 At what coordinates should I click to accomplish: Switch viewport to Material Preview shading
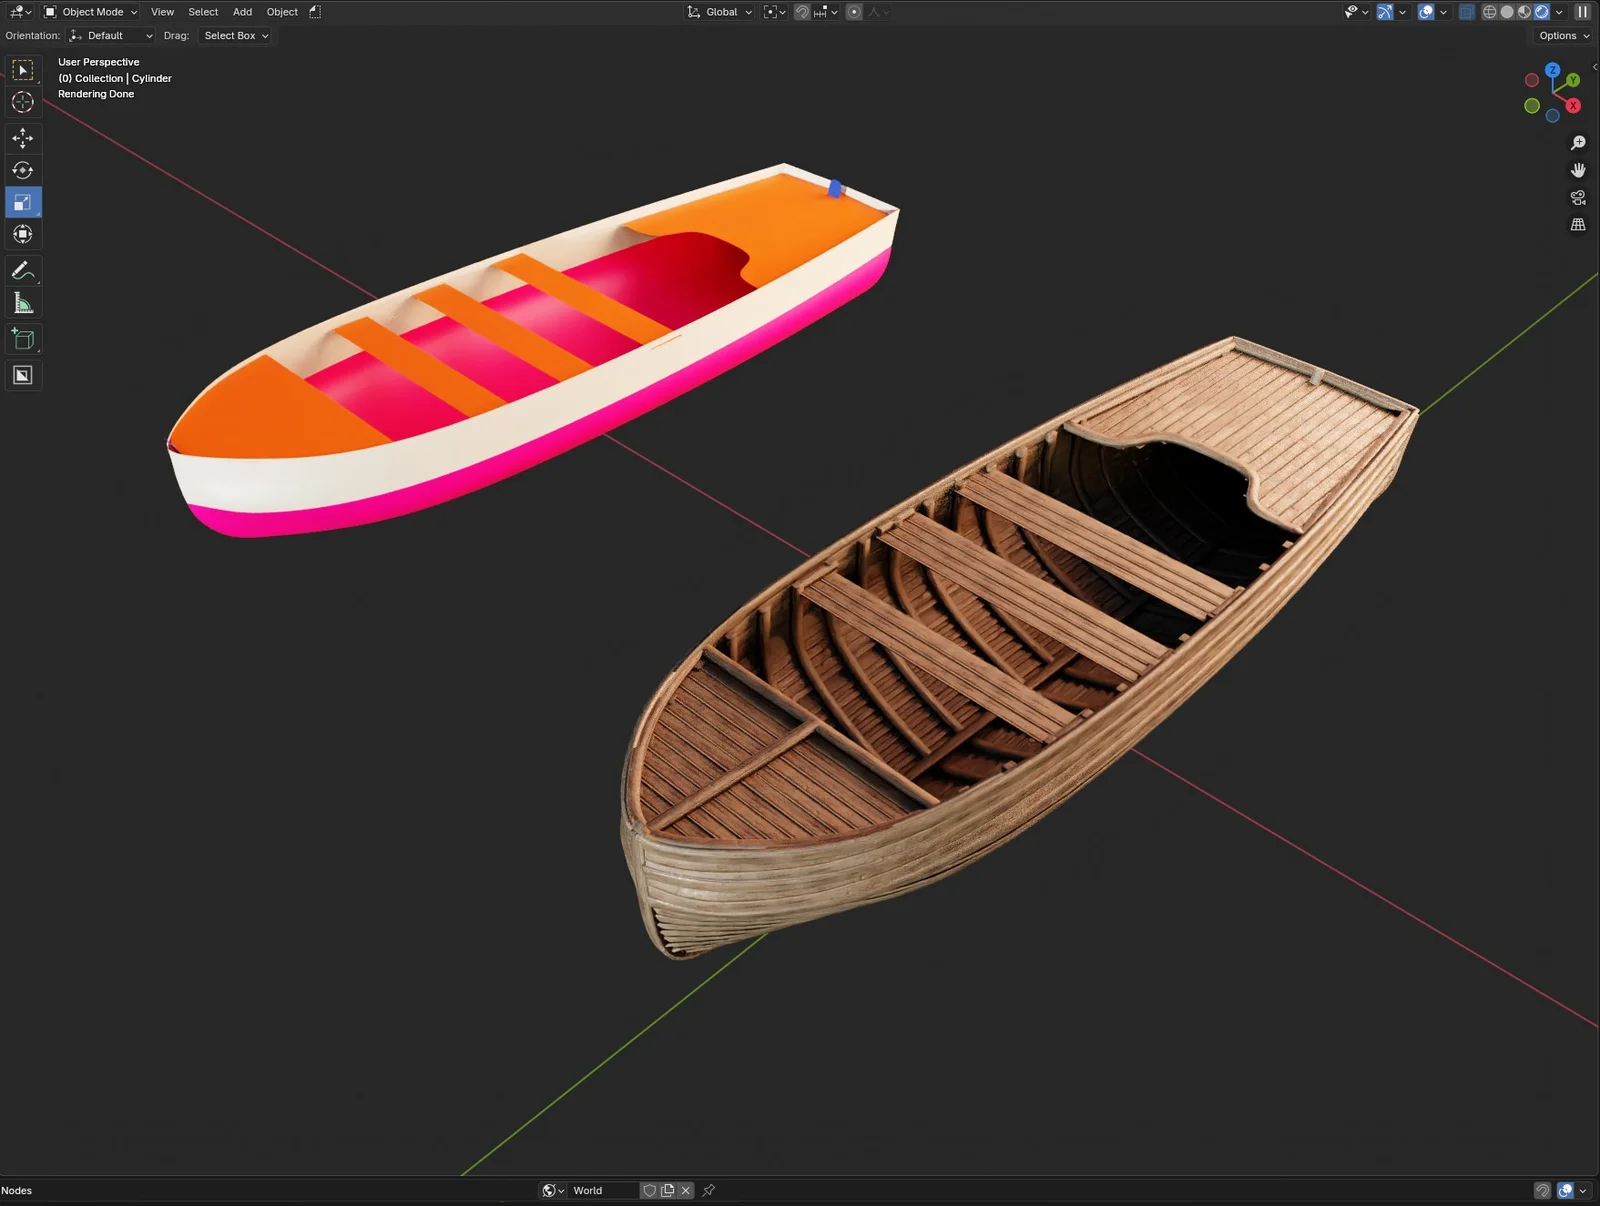(1523, 11)
